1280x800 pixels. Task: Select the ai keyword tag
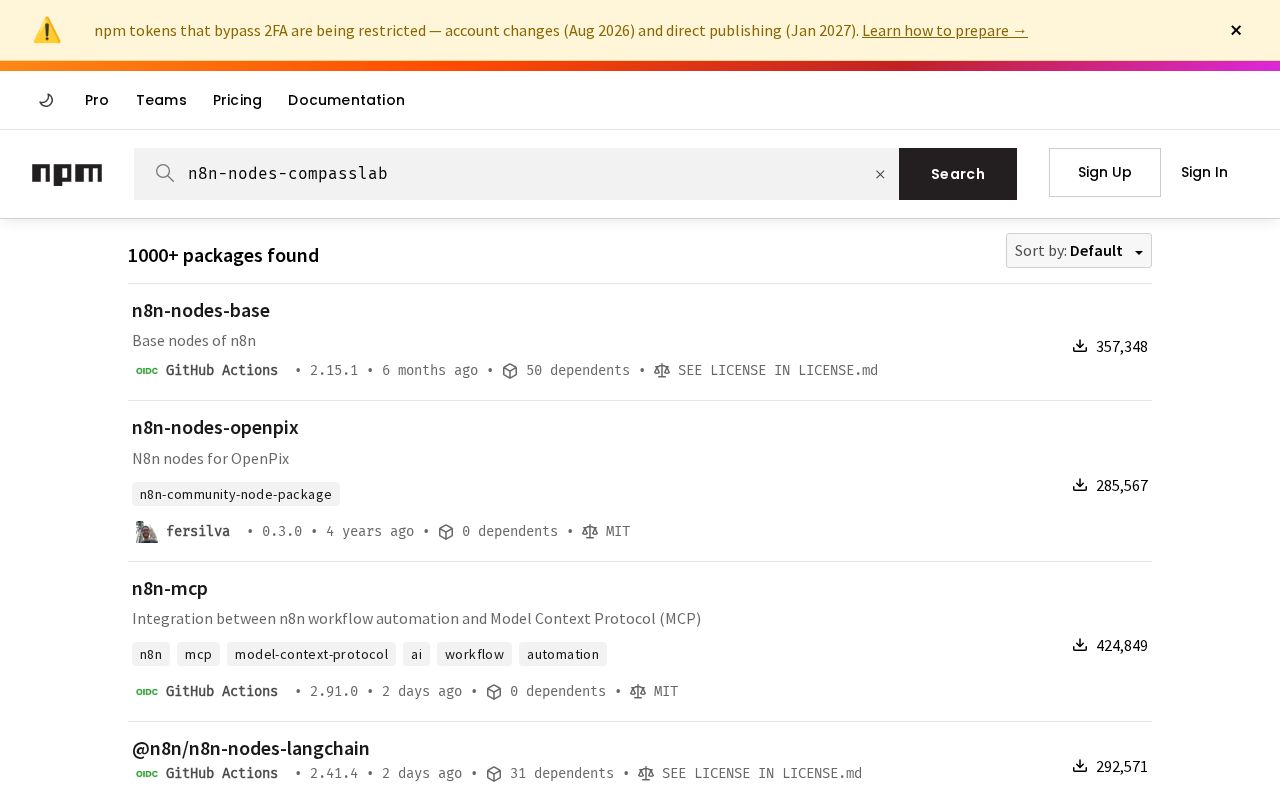tap(416, 654)
